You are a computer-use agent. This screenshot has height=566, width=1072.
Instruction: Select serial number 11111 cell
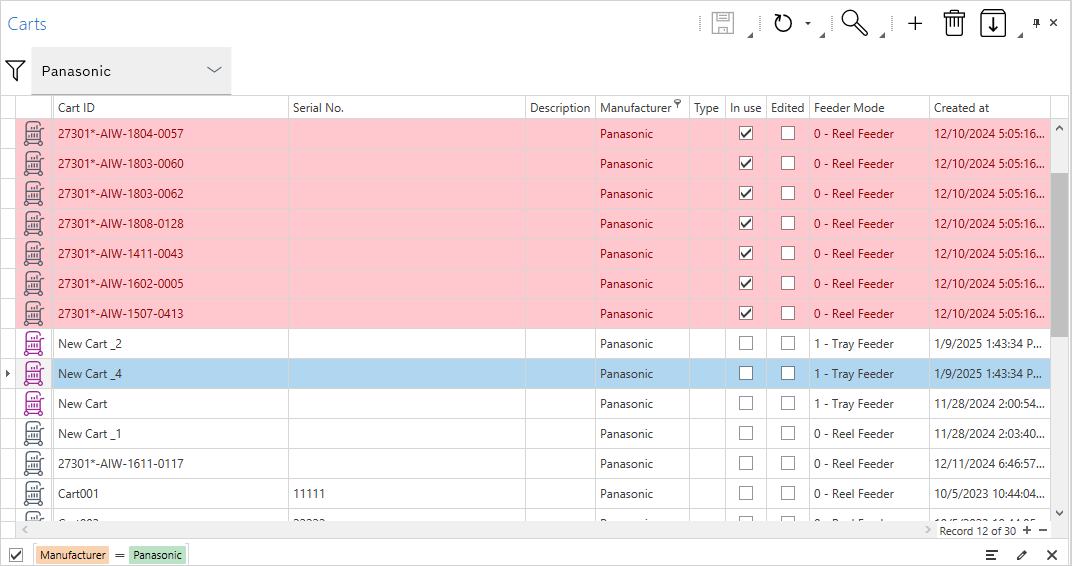(x=407, y=494)
